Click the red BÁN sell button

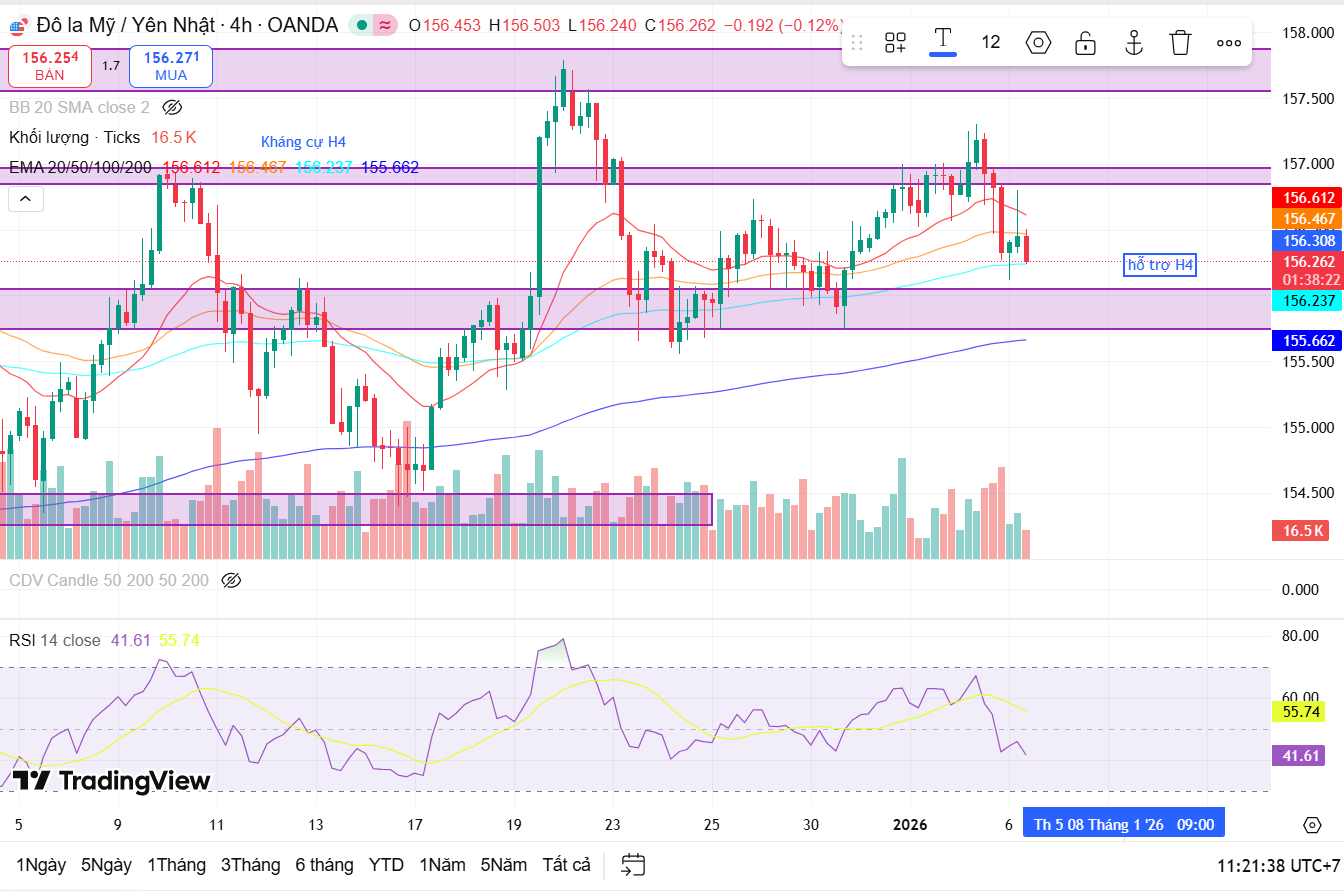pos(50,66)
